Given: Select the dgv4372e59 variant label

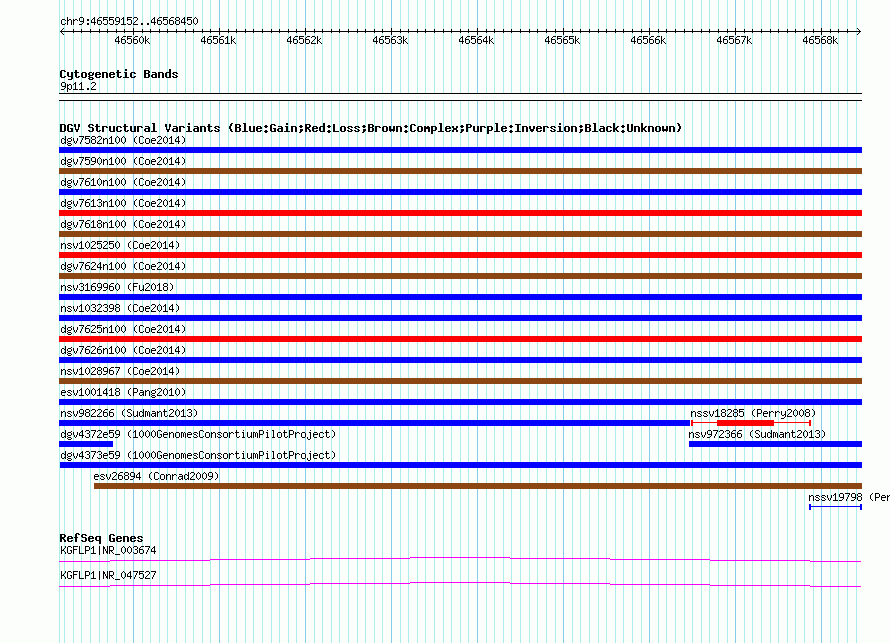Looking at the screenshot, I should pos(198,434).
